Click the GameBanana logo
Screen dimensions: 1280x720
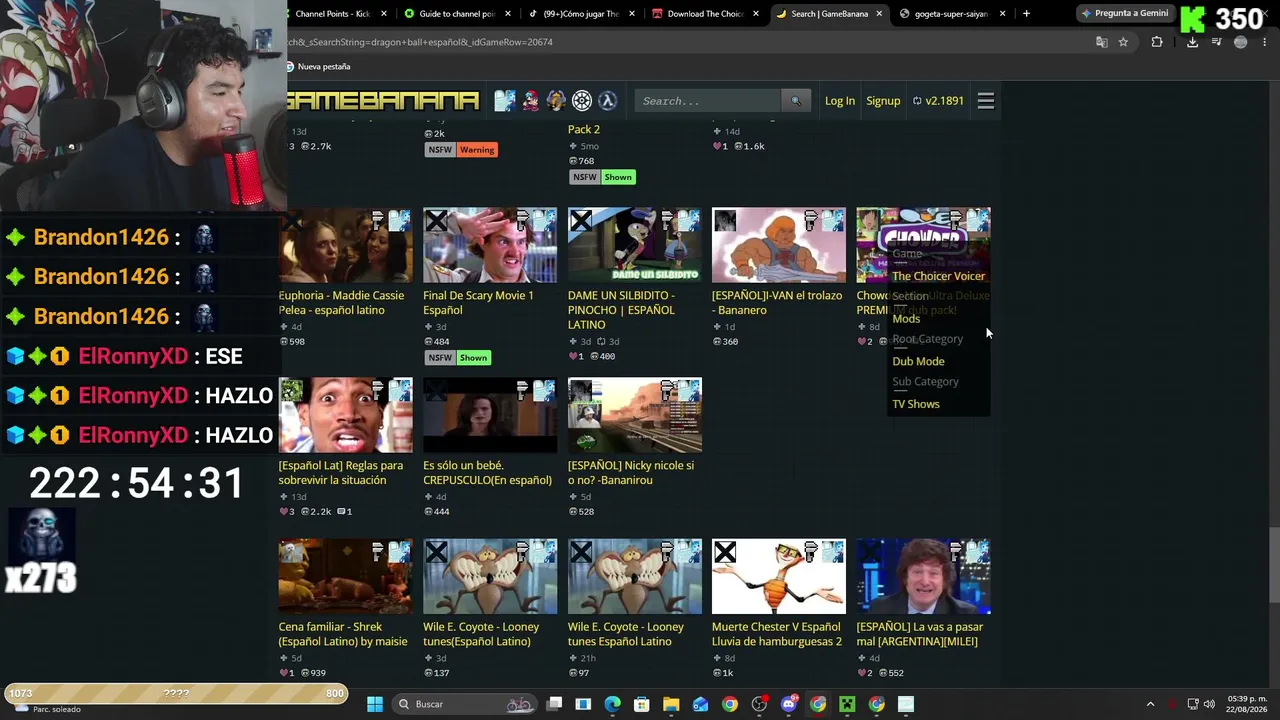pos(383,101)
